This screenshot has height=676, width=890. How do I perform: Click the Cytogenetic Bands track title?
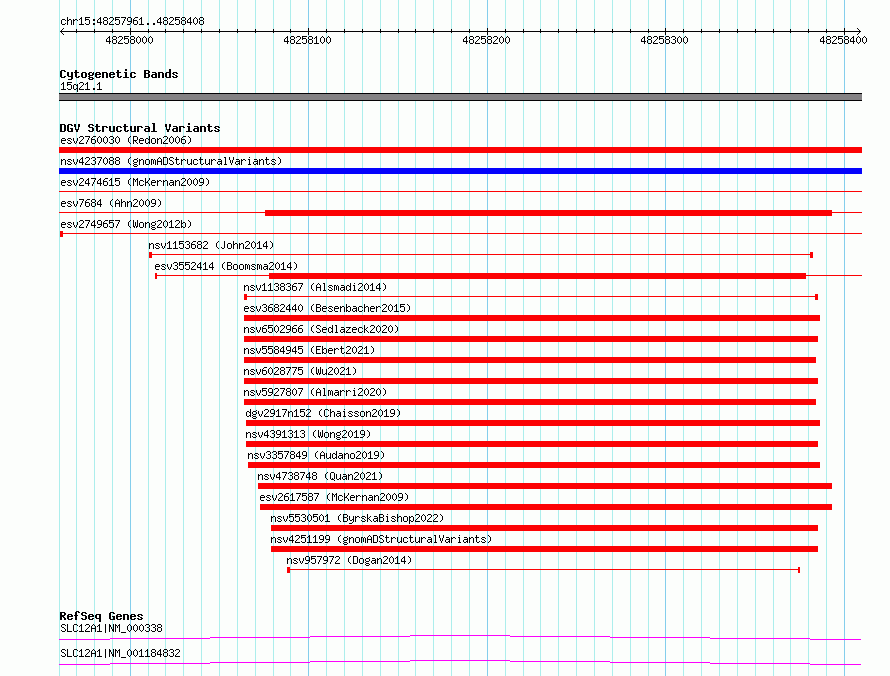pyautogui.click(x=119, y=74)
